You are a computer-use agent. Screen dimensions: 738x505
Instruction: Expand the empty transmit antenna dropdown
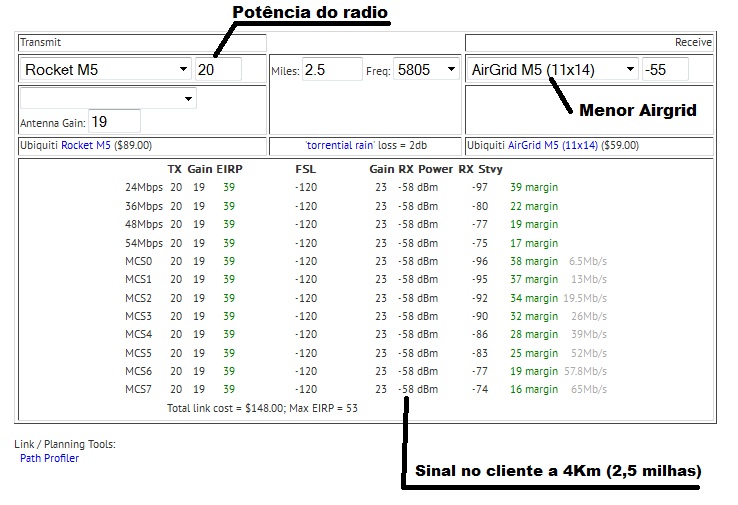108,98
